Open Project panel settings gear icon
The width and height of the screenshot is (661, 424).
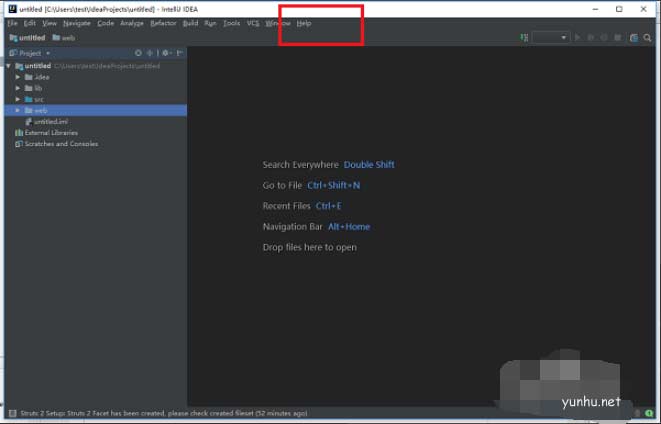pyautogui.click(x=162, y=53)
